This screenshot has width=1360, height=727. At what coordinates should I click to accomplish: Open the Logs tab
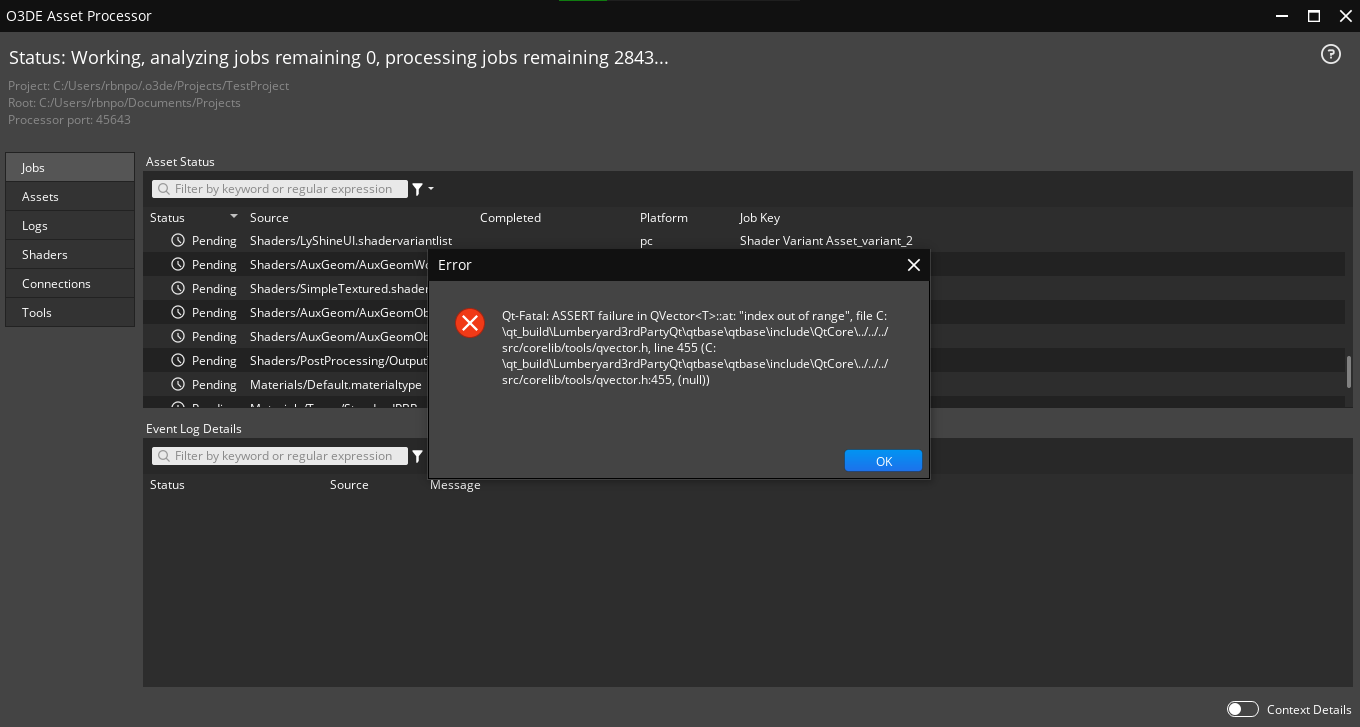[70, 225]
